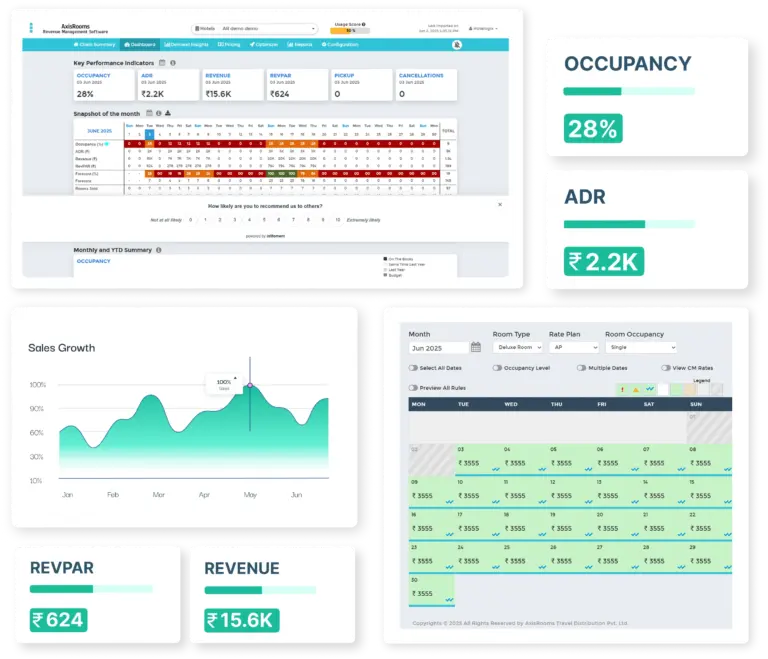Click the orange warning triangle legend icon
Viewport: 768px width, 659px height.
636,389
